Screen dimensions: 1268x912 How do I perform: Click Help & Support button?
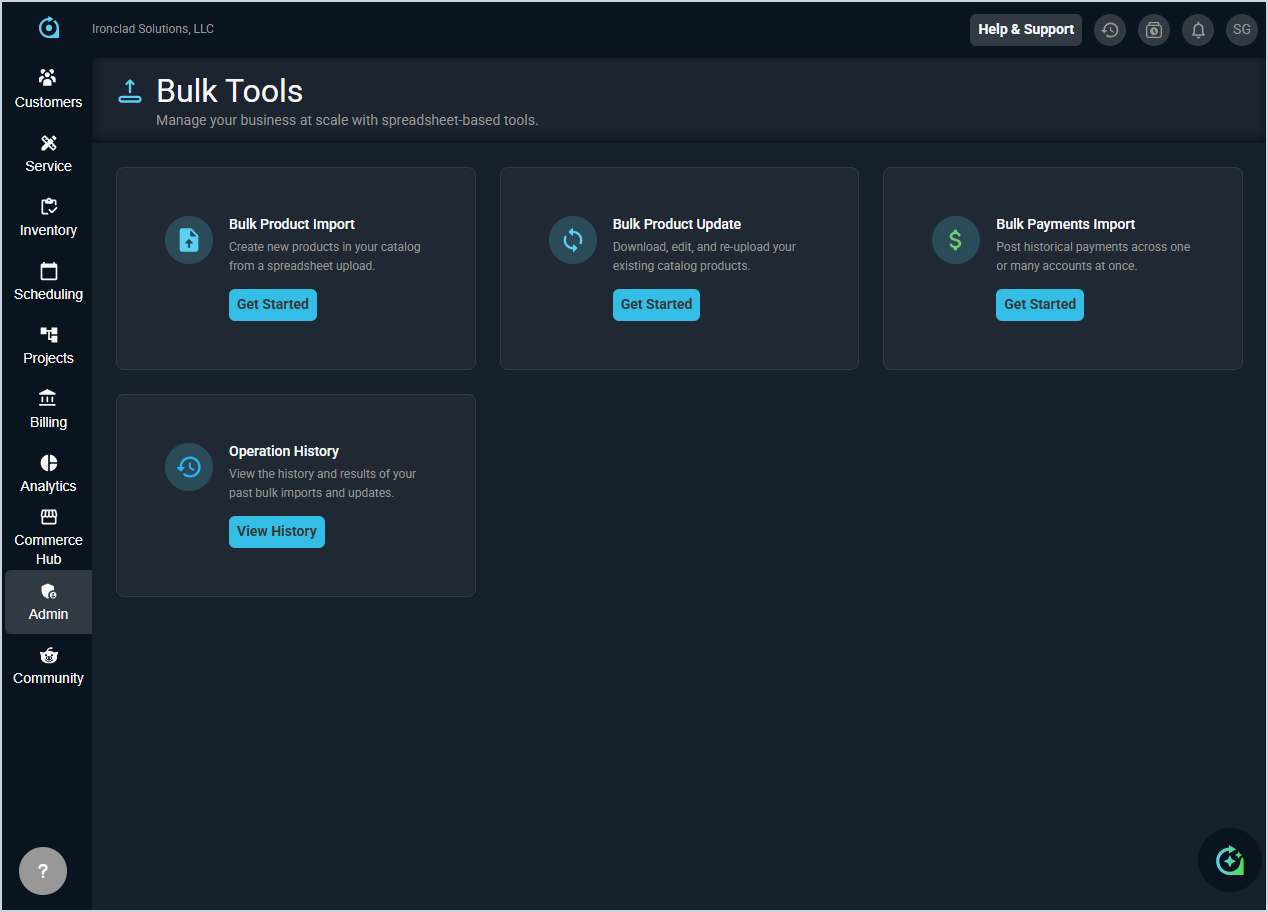tap(1025, 30)
